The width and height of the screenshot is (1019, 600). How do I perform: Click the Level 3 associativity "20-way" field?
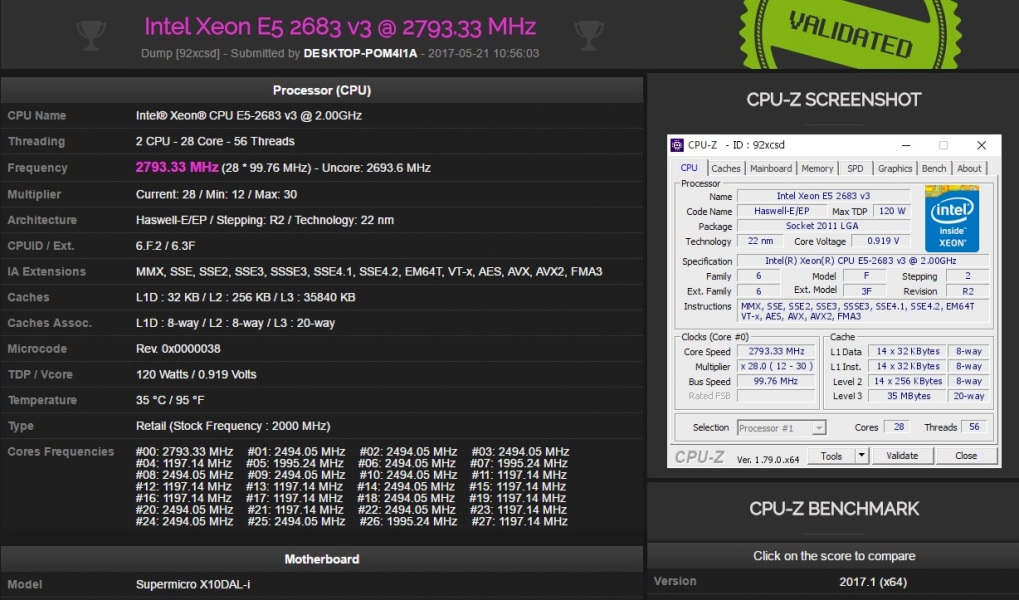pos(968,396)
